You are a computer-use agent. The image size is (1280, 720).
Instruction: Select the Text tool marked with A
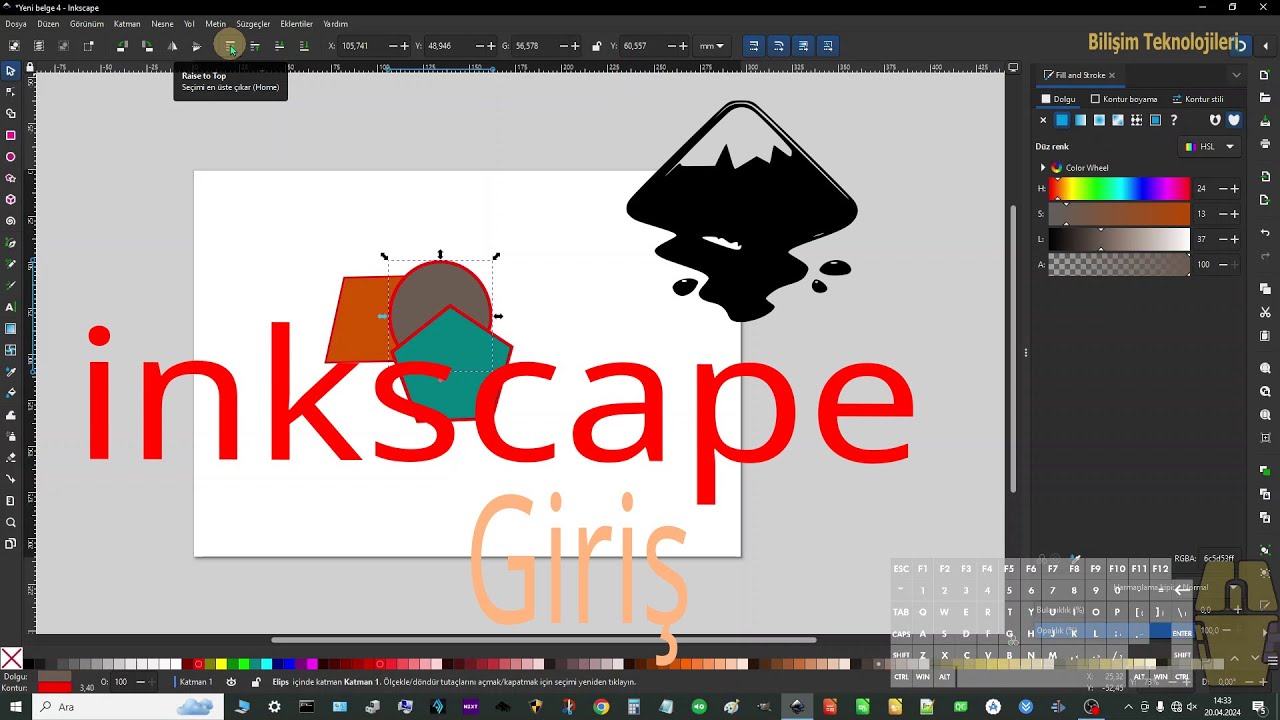point(11,307)
